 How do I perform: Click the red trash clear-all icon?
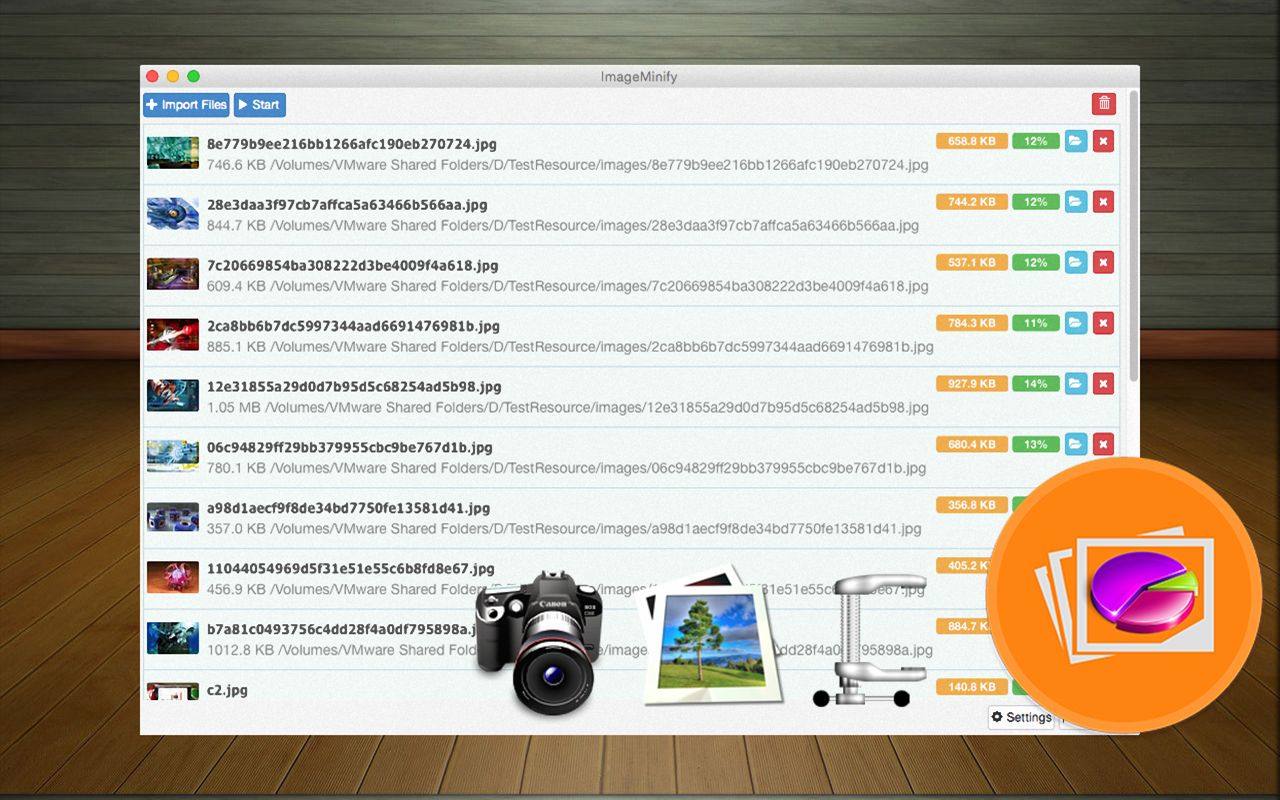(1104, 103)
